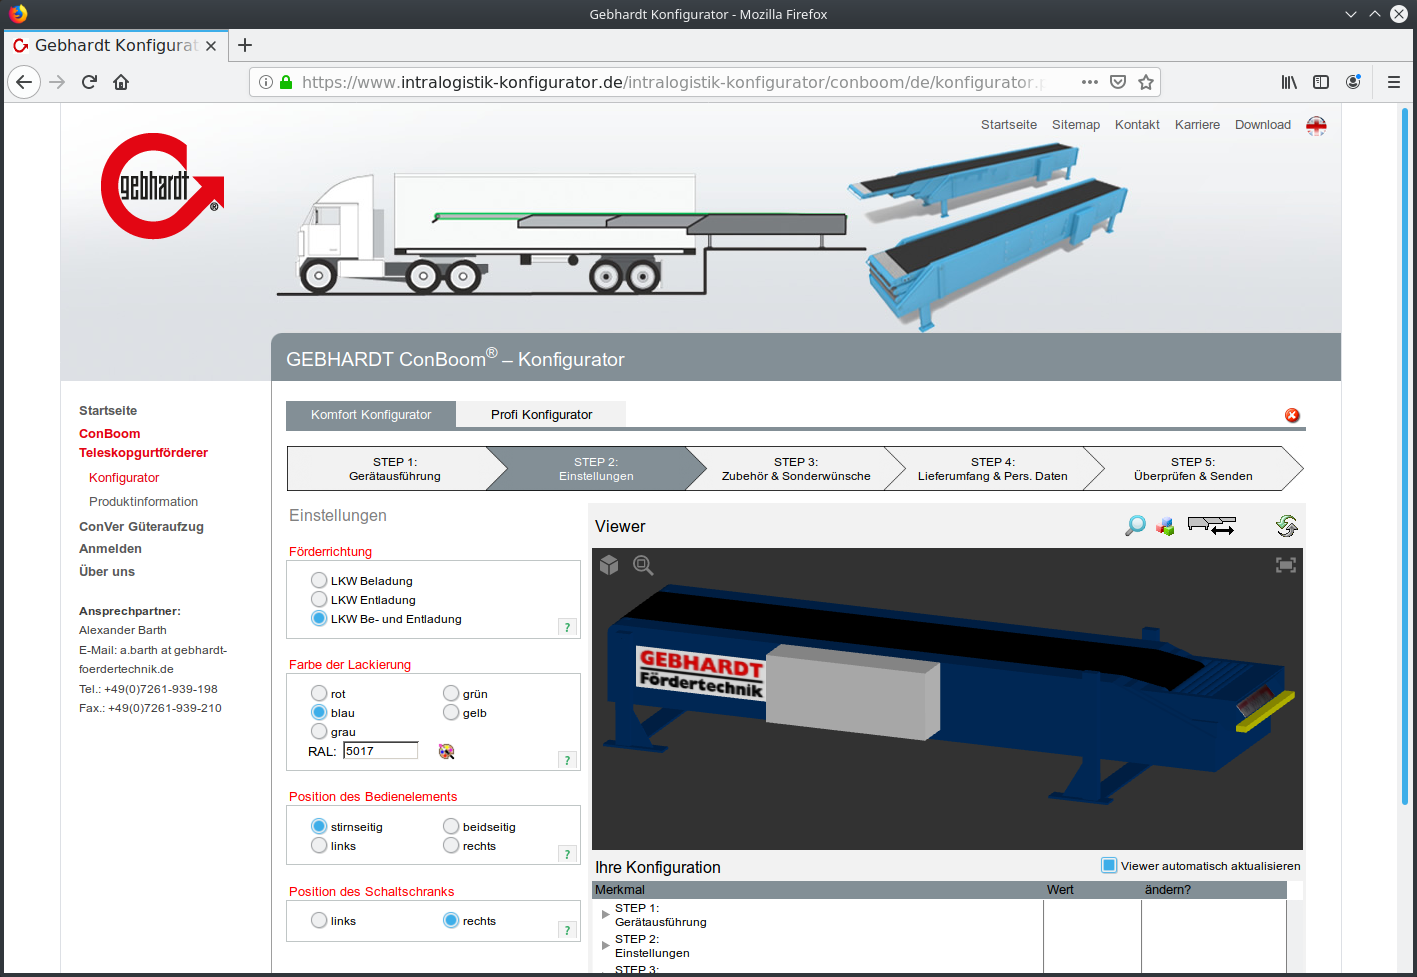Click the 3D cube view icon in viewer

tap(609, 565)
